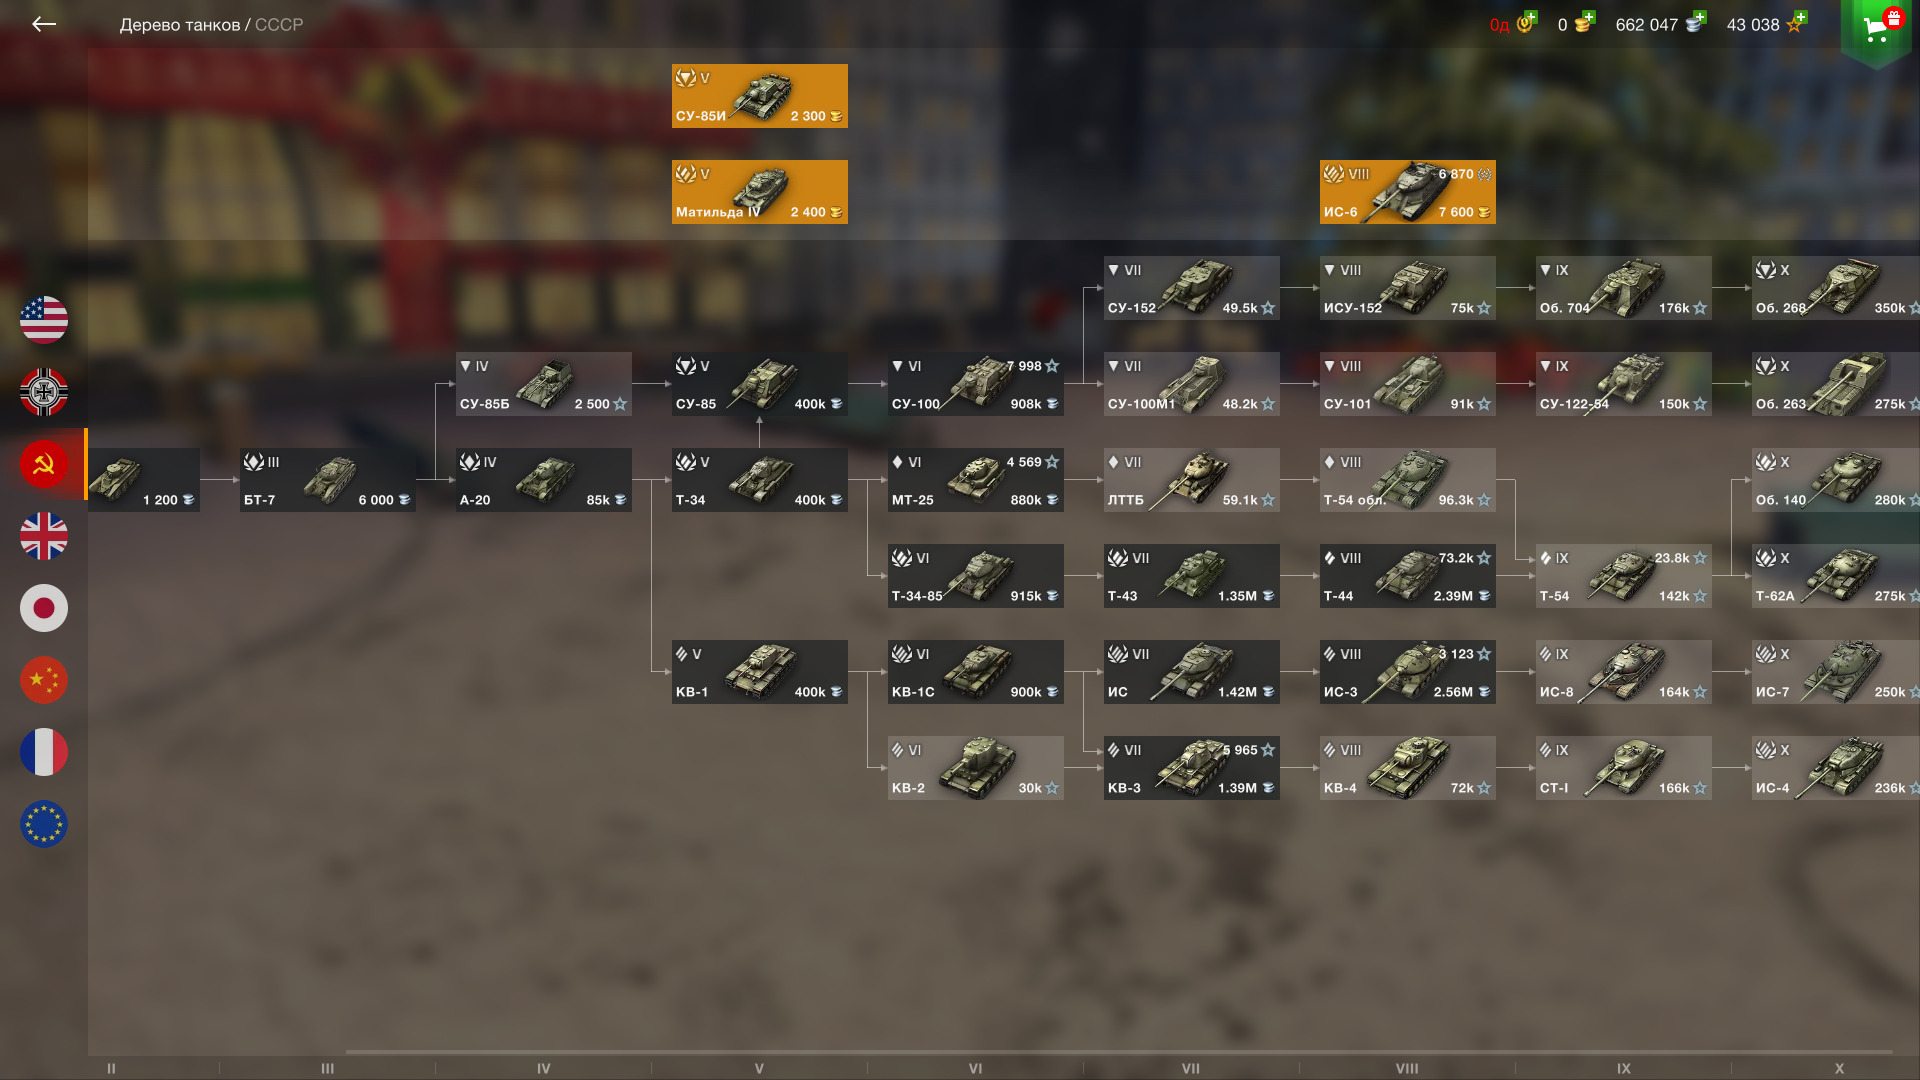The image size is (1920, 1080).
Task: Open the shop cart icon
Action: [x=1876, y=28]
